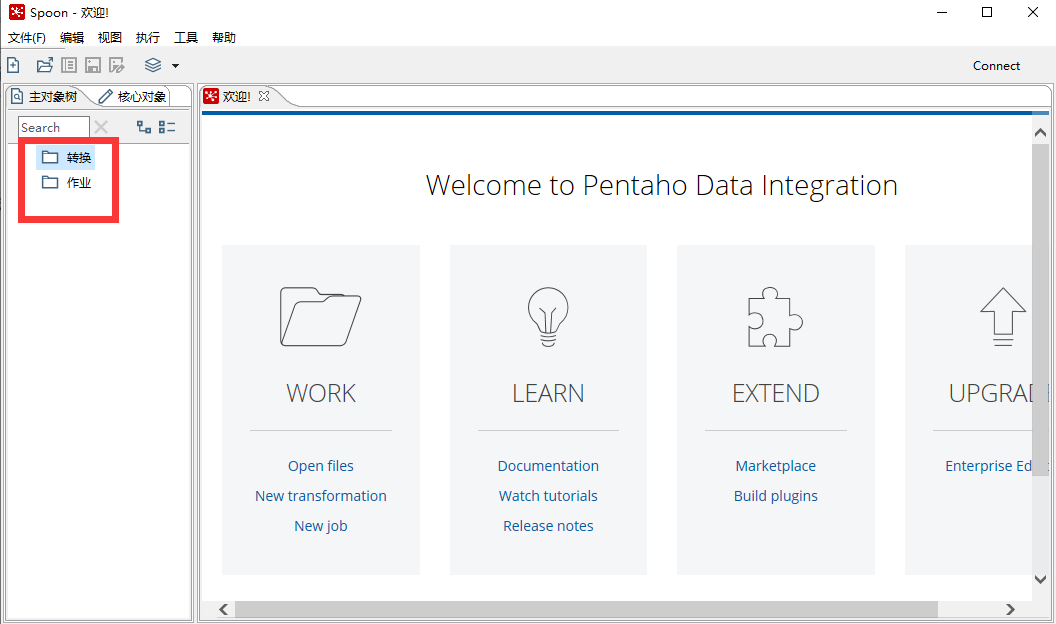Switch to the 主对象树 tab

click(x=44, y=97)
